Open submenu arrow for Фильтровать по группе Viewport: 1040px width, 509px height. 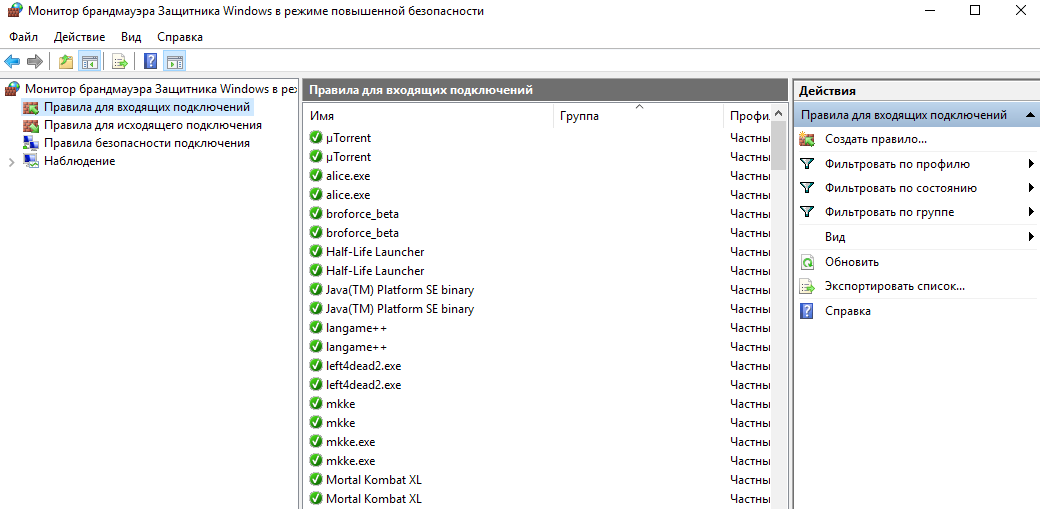coord(1031,212)
